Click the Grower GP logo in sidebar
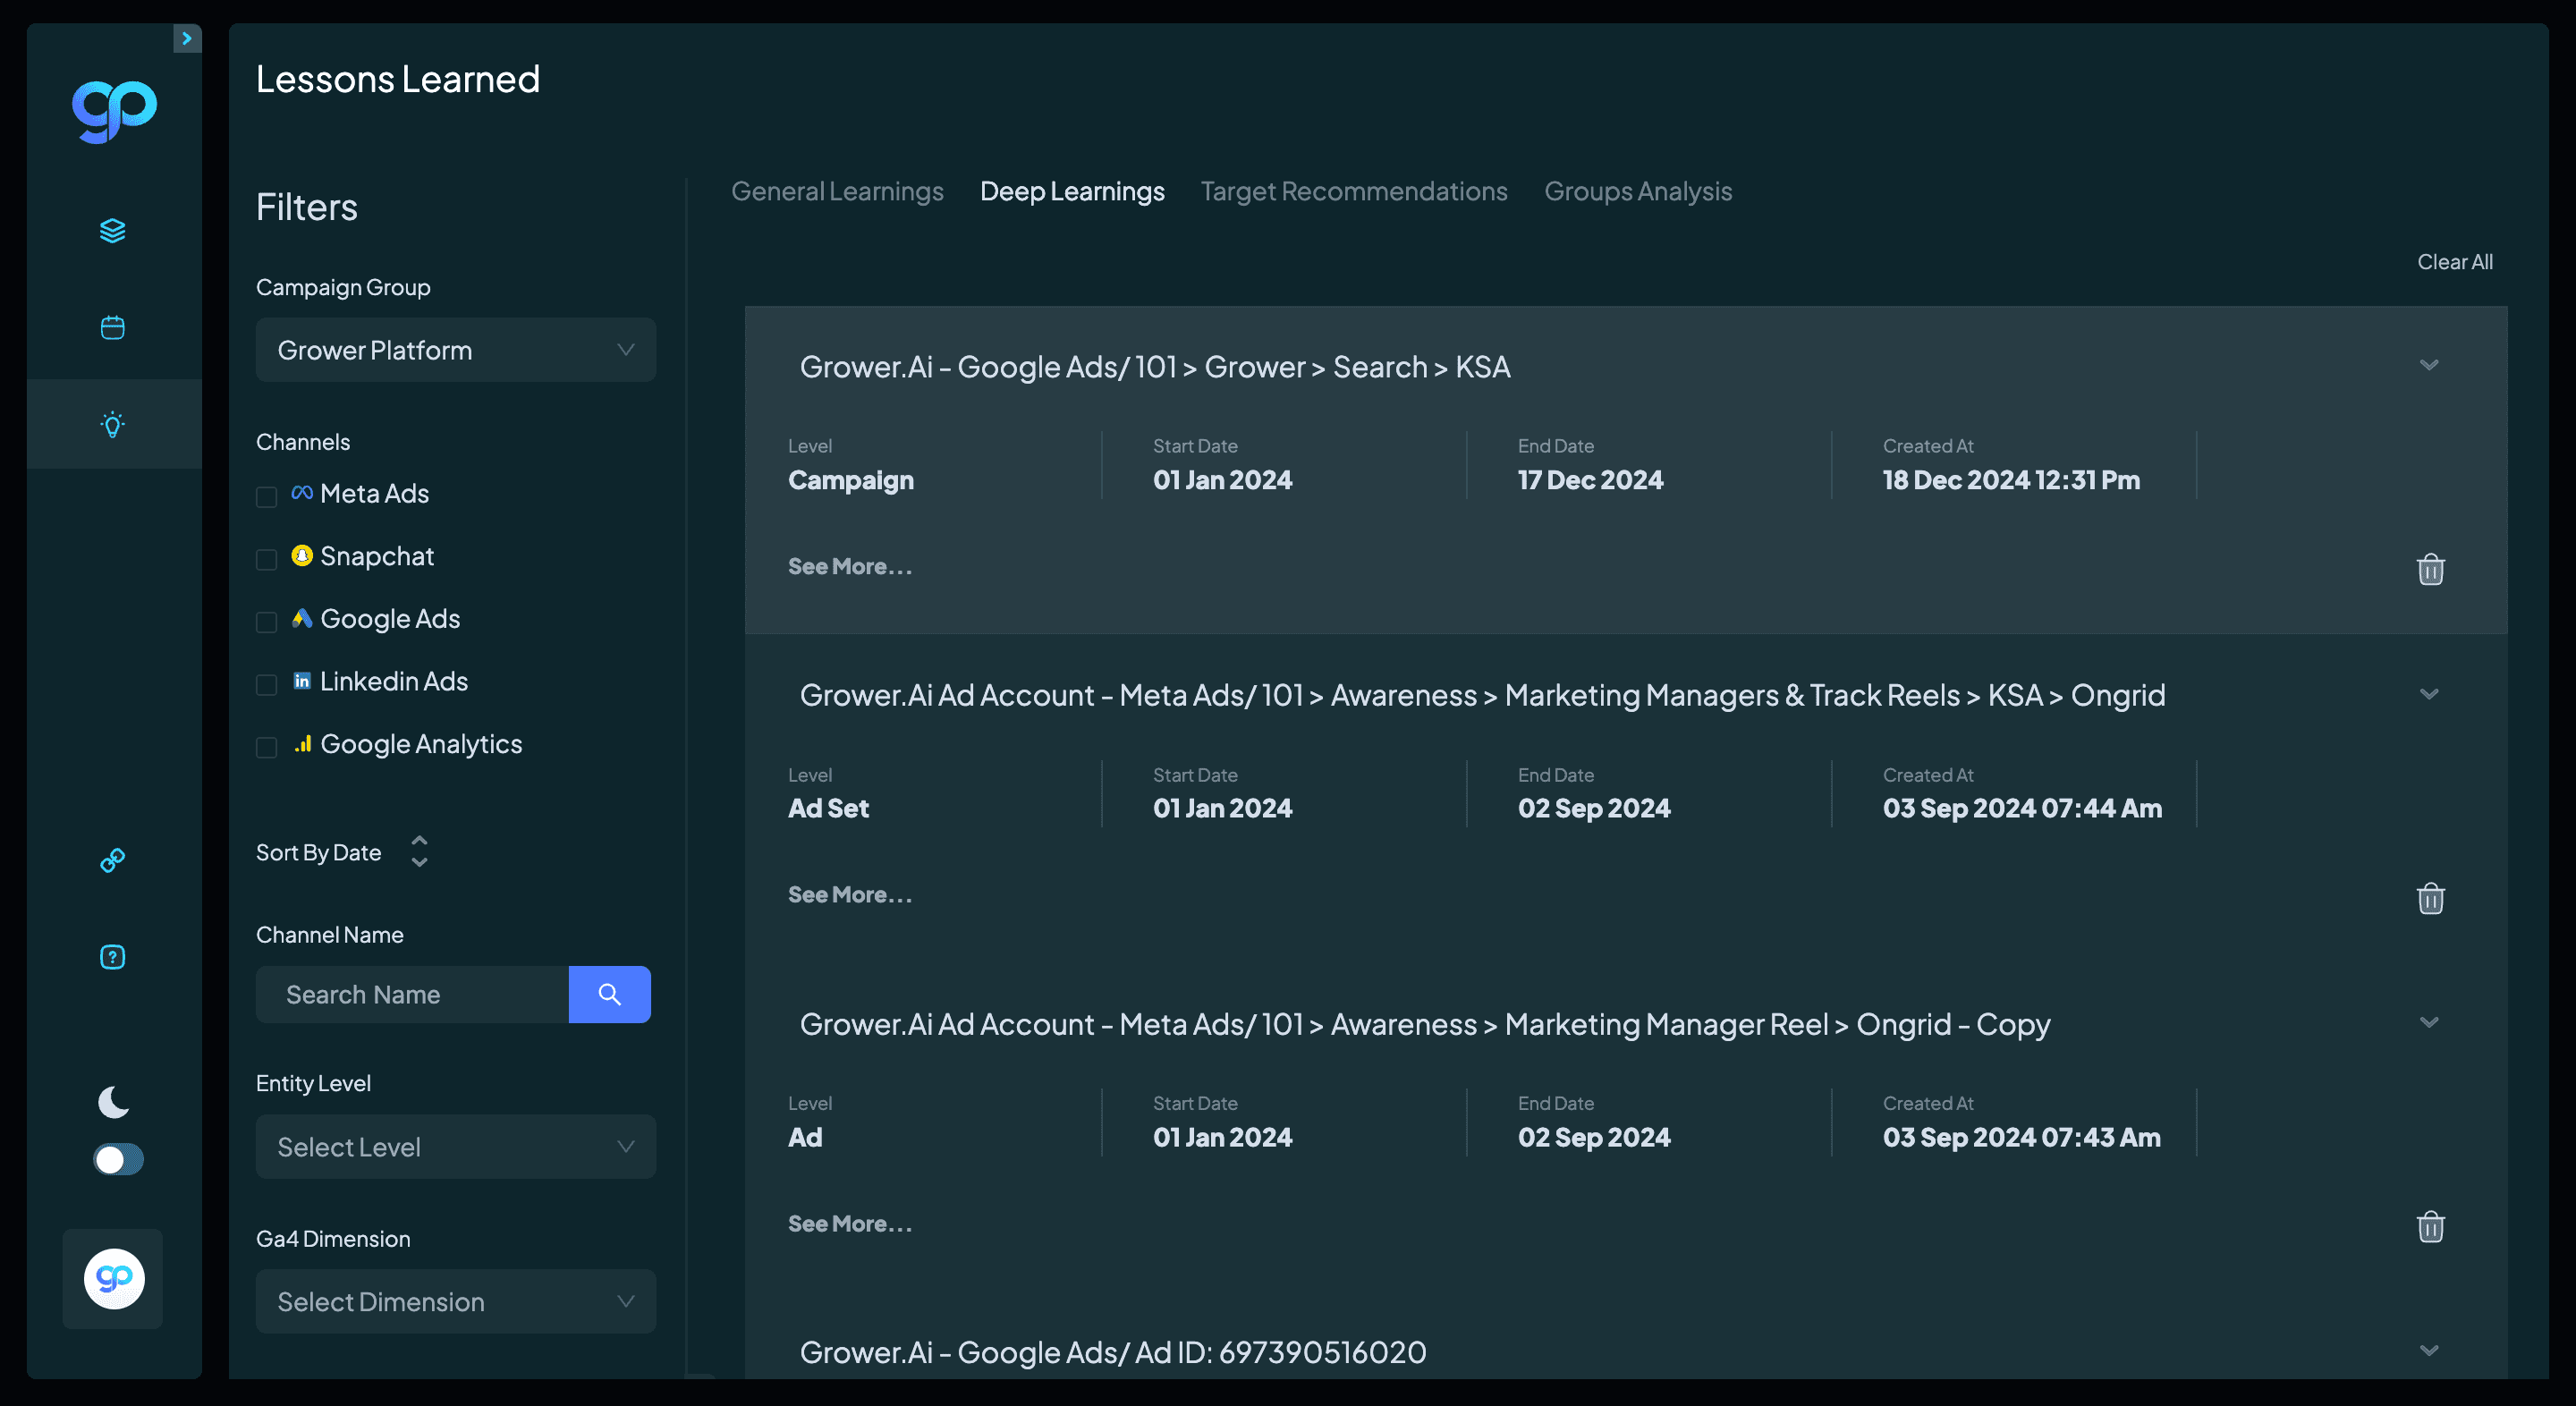2576x1406 pixels. pos(114,110)
